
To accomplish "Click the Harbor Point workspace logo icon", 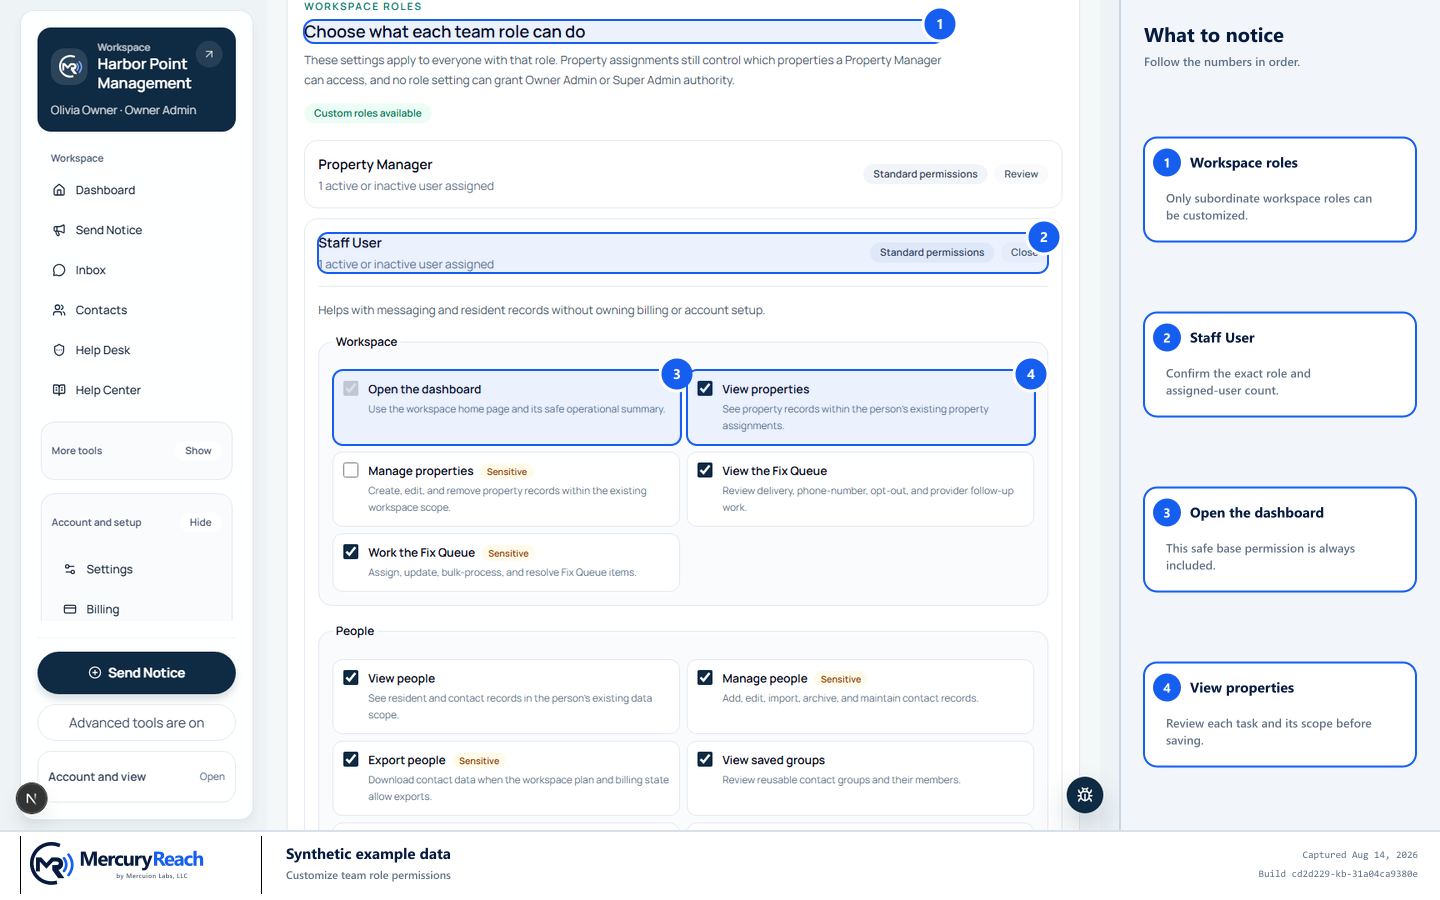I will [69, 66].
